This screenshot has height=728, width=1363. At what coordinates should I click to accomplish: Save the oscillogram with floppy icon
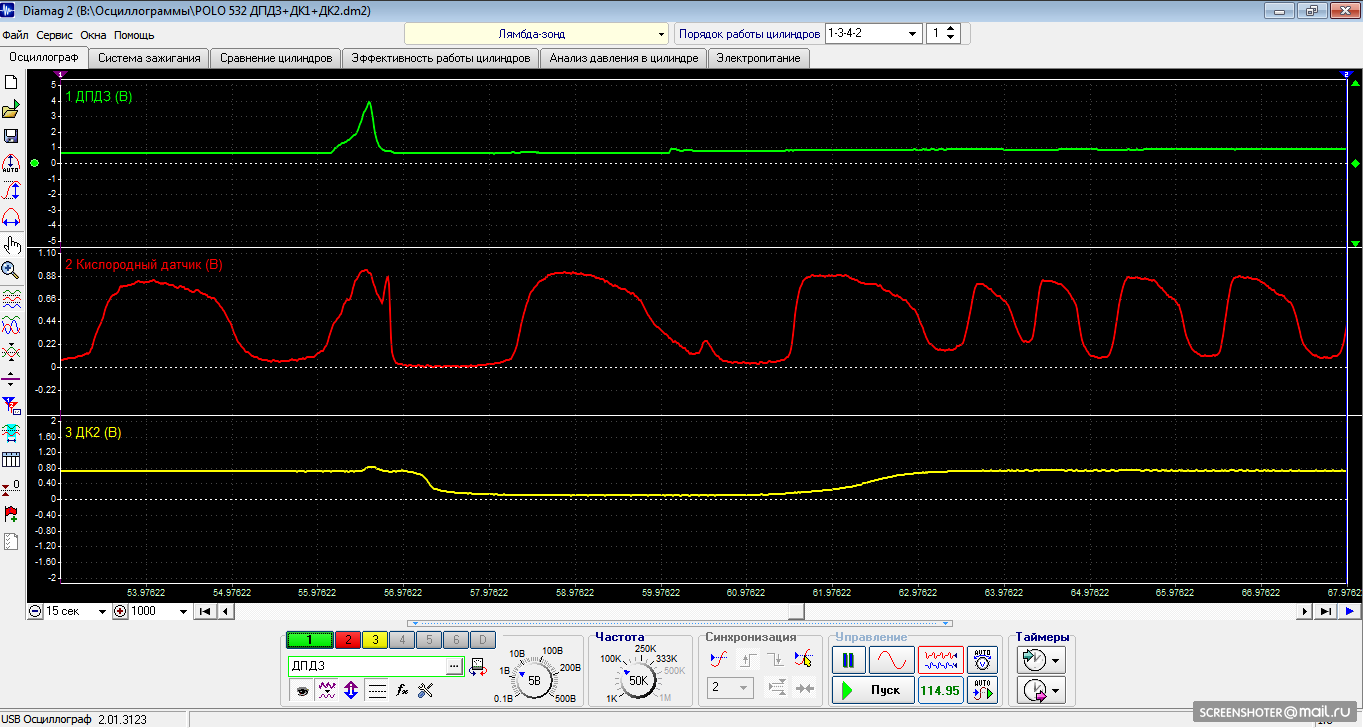pyautogui.click(x=11, y=136)
